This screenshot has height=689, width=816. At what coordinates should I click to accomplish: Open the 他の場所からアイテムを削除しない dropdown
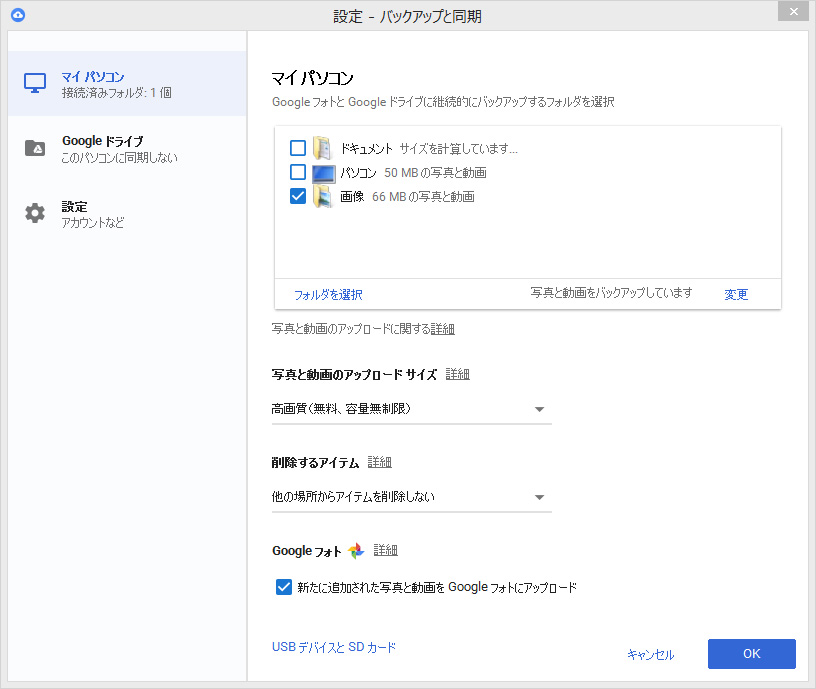click(x=412, y=497)
